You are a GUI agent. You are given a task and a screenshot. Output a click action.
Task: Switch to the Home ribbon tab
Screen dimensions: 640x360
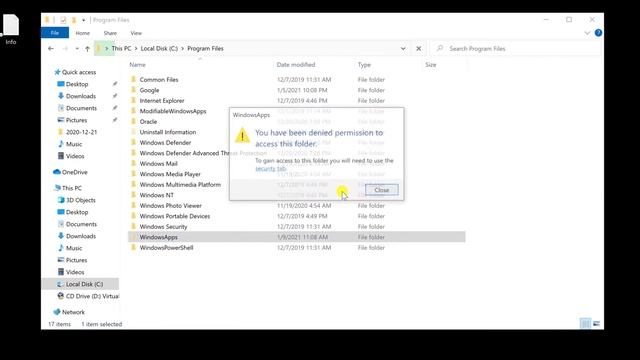coord(82,33)
